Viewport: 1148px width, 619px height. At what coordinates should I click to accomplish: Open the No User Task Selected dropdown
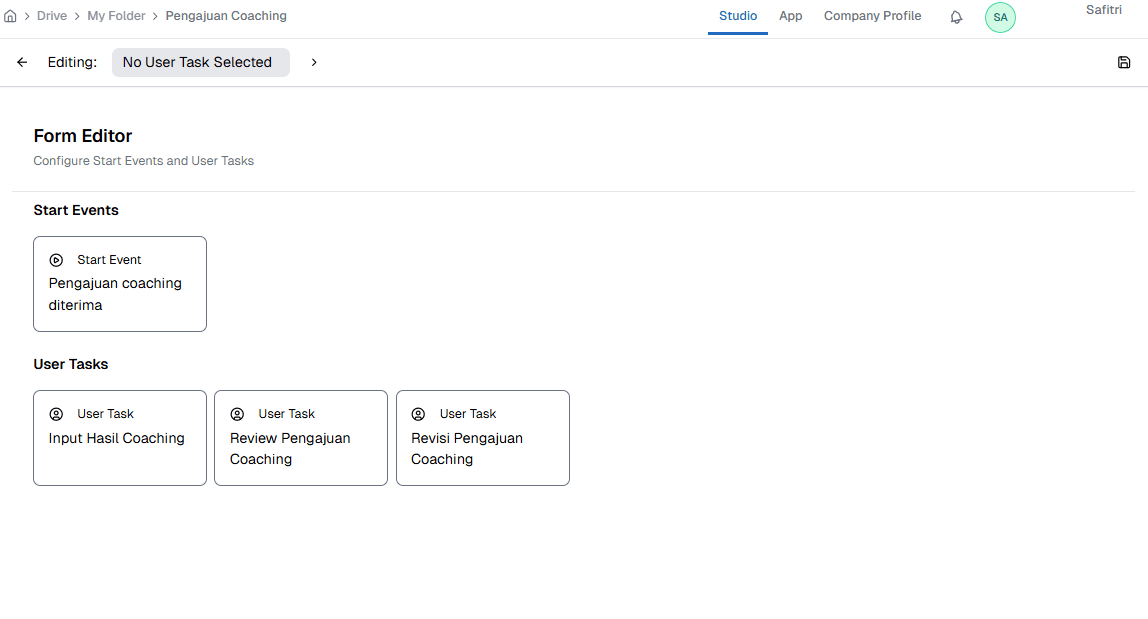(200, 62)
